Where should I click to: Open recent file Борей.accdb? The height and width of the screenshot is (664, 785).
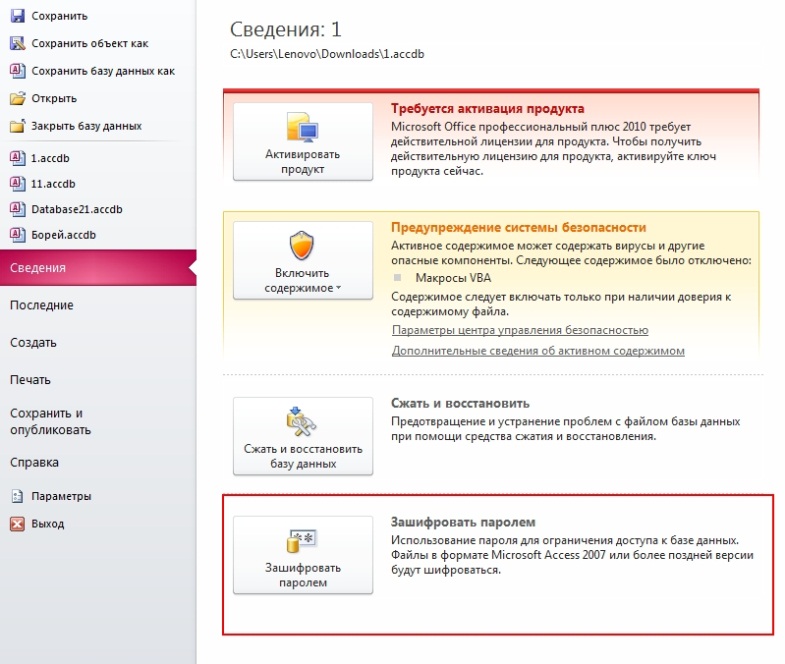pyautogui.click(x=63, y=235)
